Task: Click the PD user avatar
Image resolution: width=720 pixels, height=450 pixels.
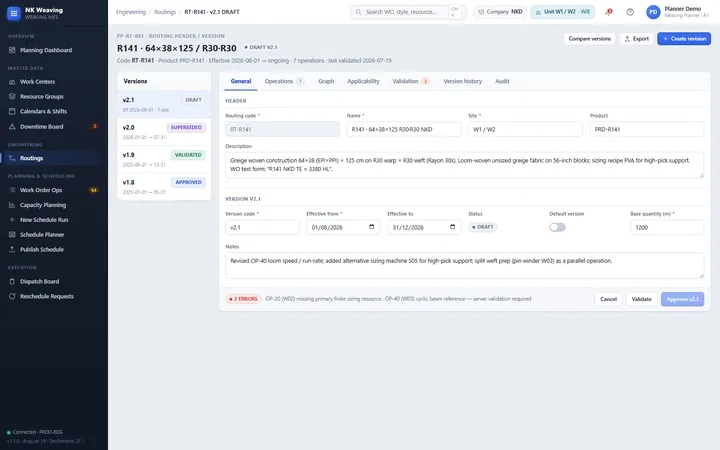Action: pos(653,12)
